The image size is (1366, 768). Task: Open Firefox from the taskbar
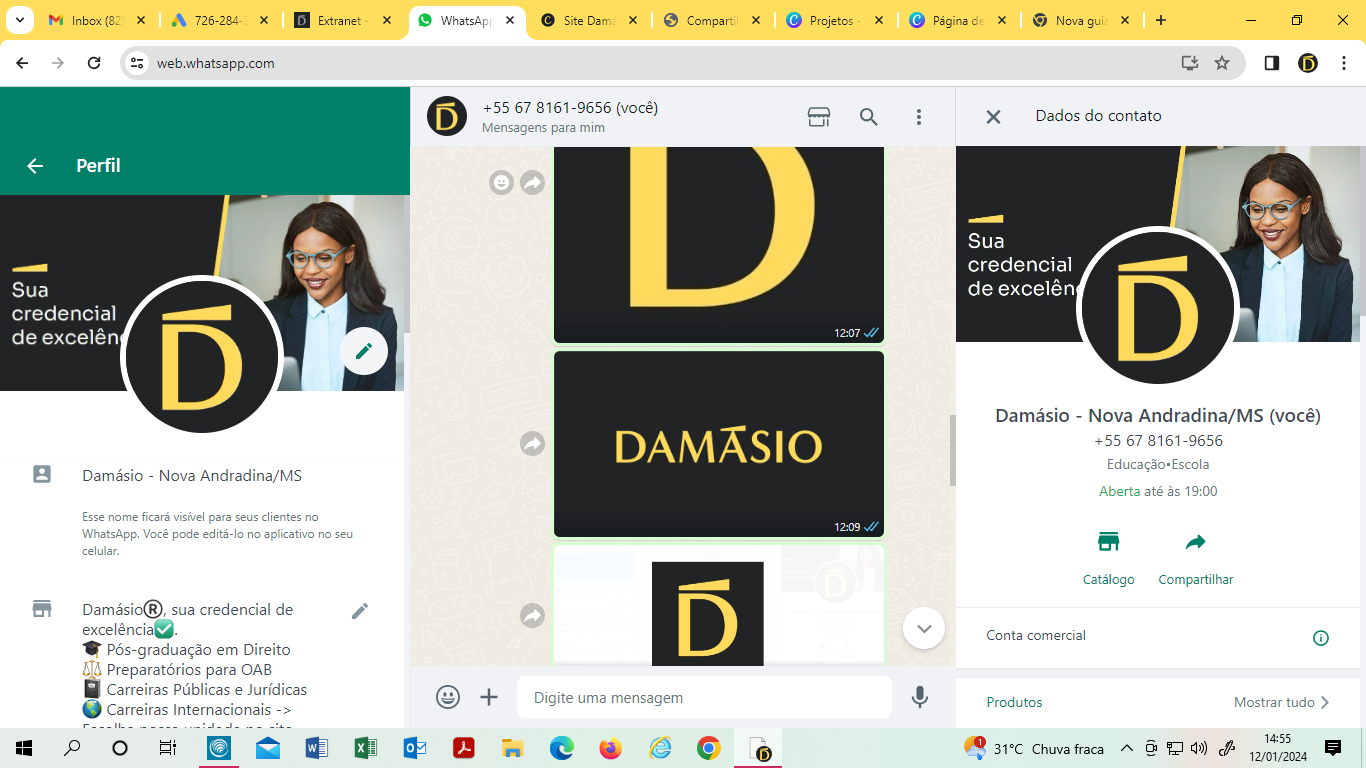click(610, 748)
